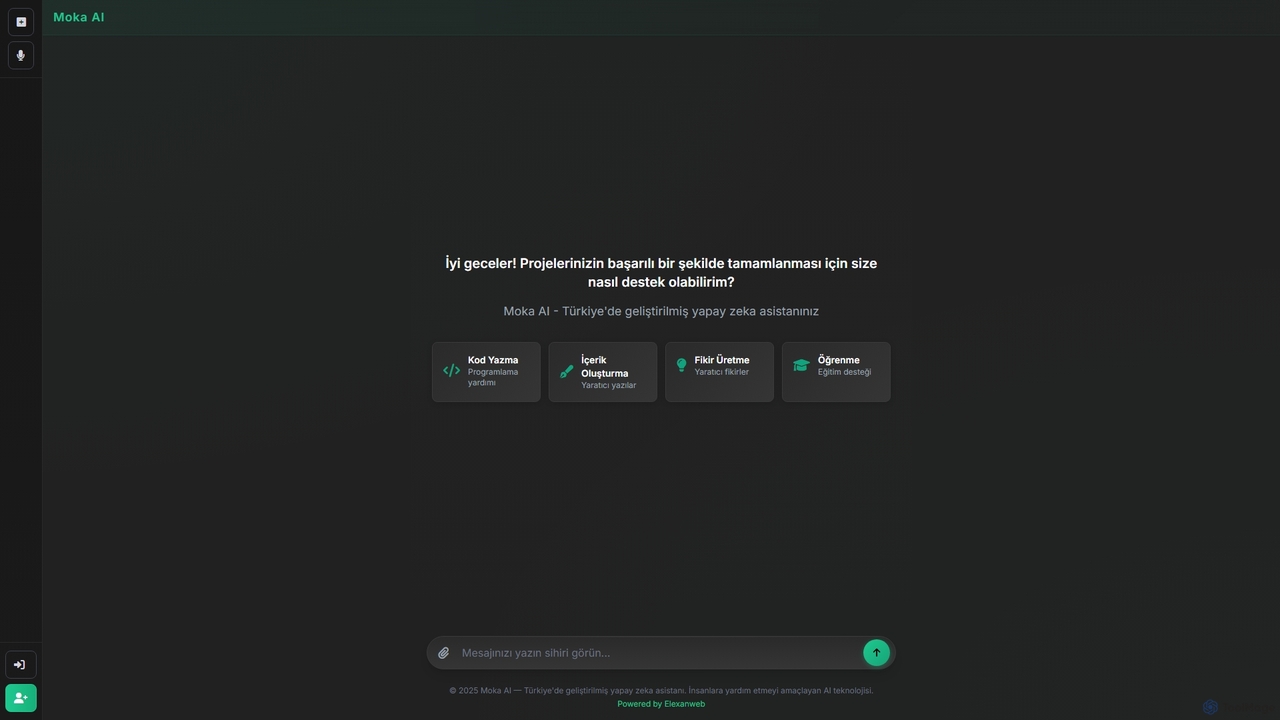This screenshot has height=720, width=1280.
Task: Click the brush icon in İçerik Oluşturma
Action: click(567, 371)
